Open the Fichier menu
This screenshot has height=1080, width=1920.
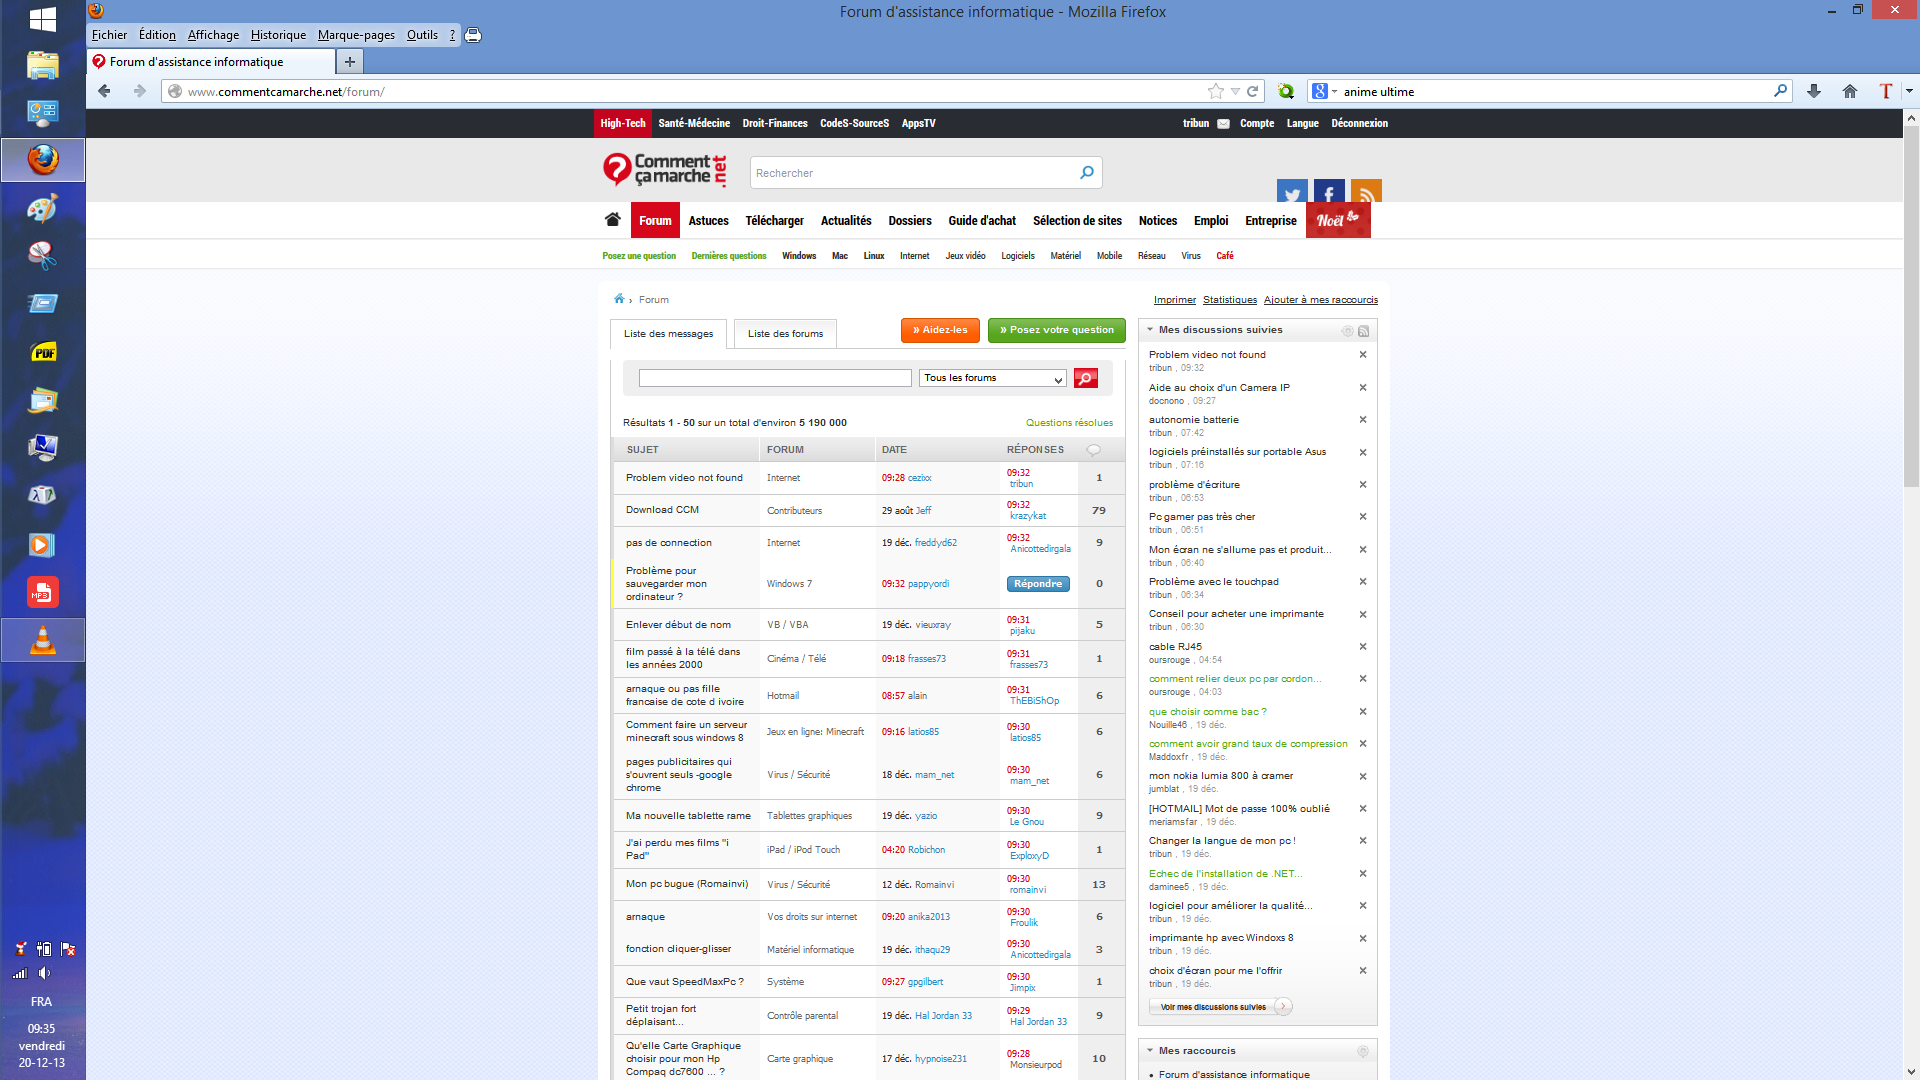click(109, 35)
